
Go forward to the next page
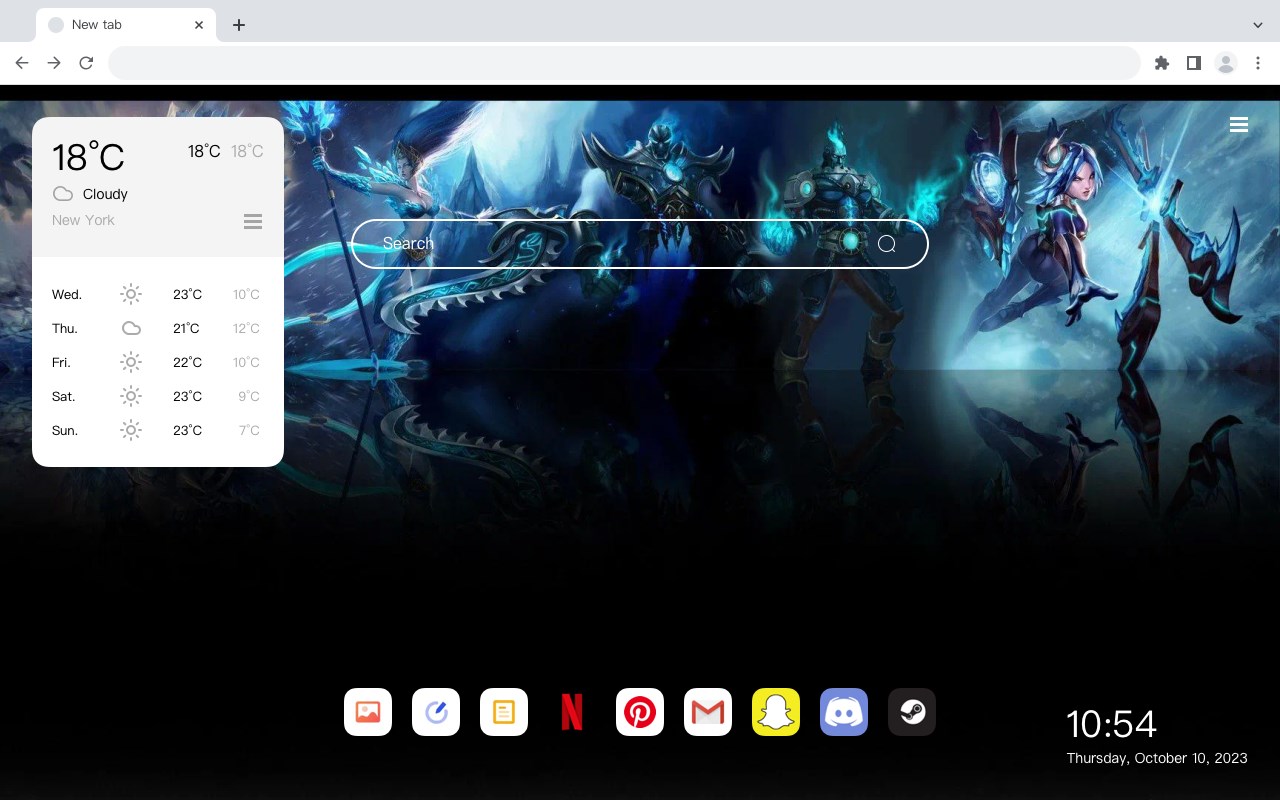[54, 63]
